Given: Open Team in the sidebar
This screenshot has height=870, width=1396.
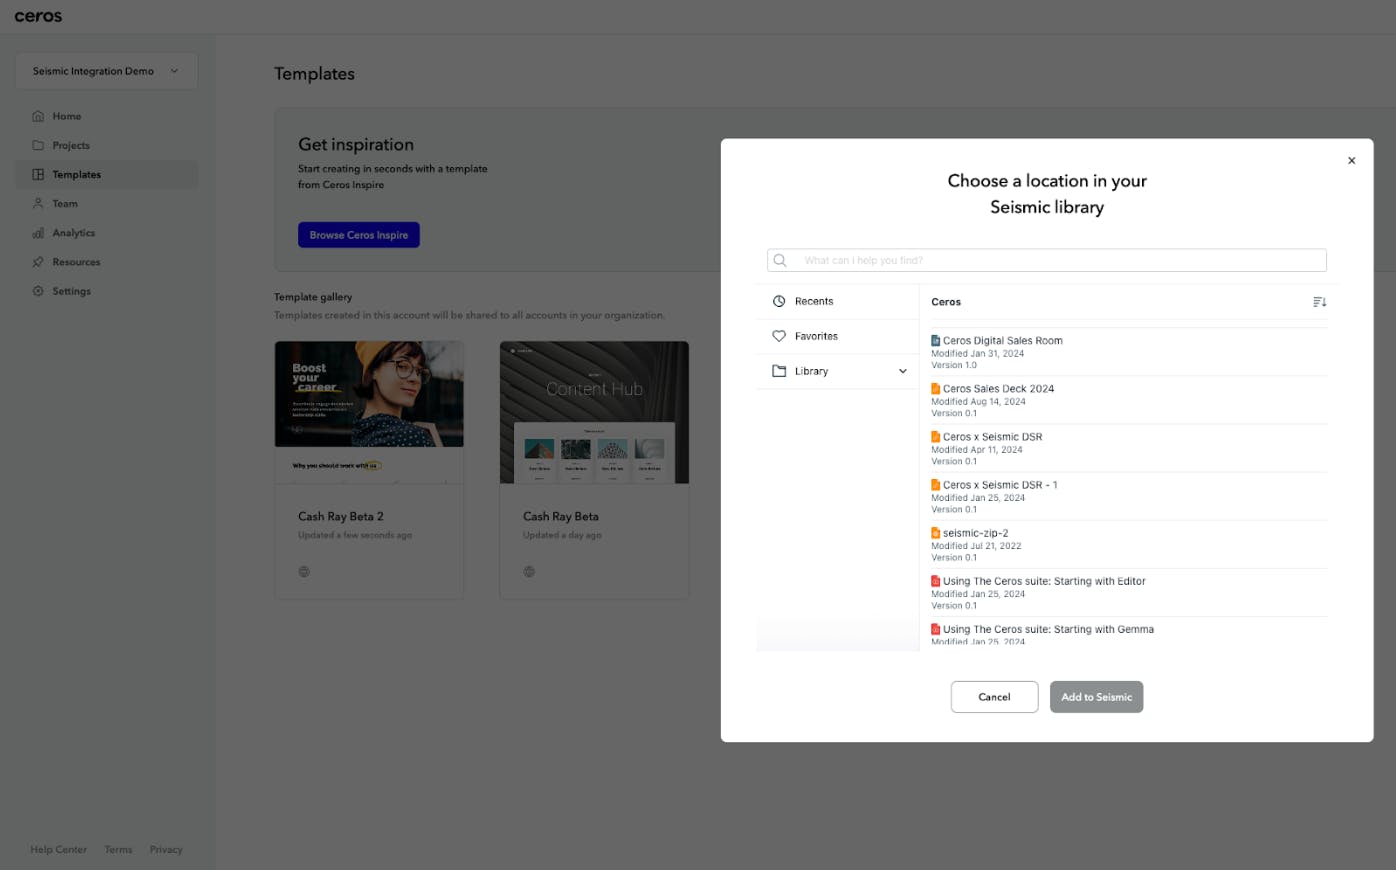Looking at the screenshot, I should (106, 203).
